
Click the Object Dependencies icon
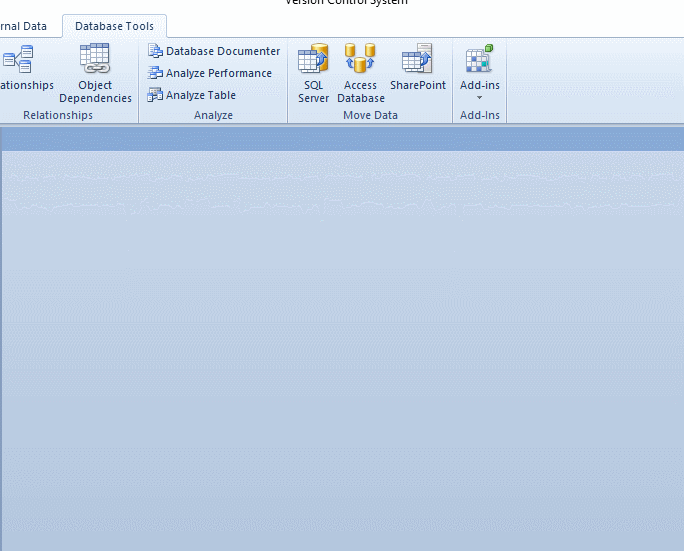[x=95, y=58]
